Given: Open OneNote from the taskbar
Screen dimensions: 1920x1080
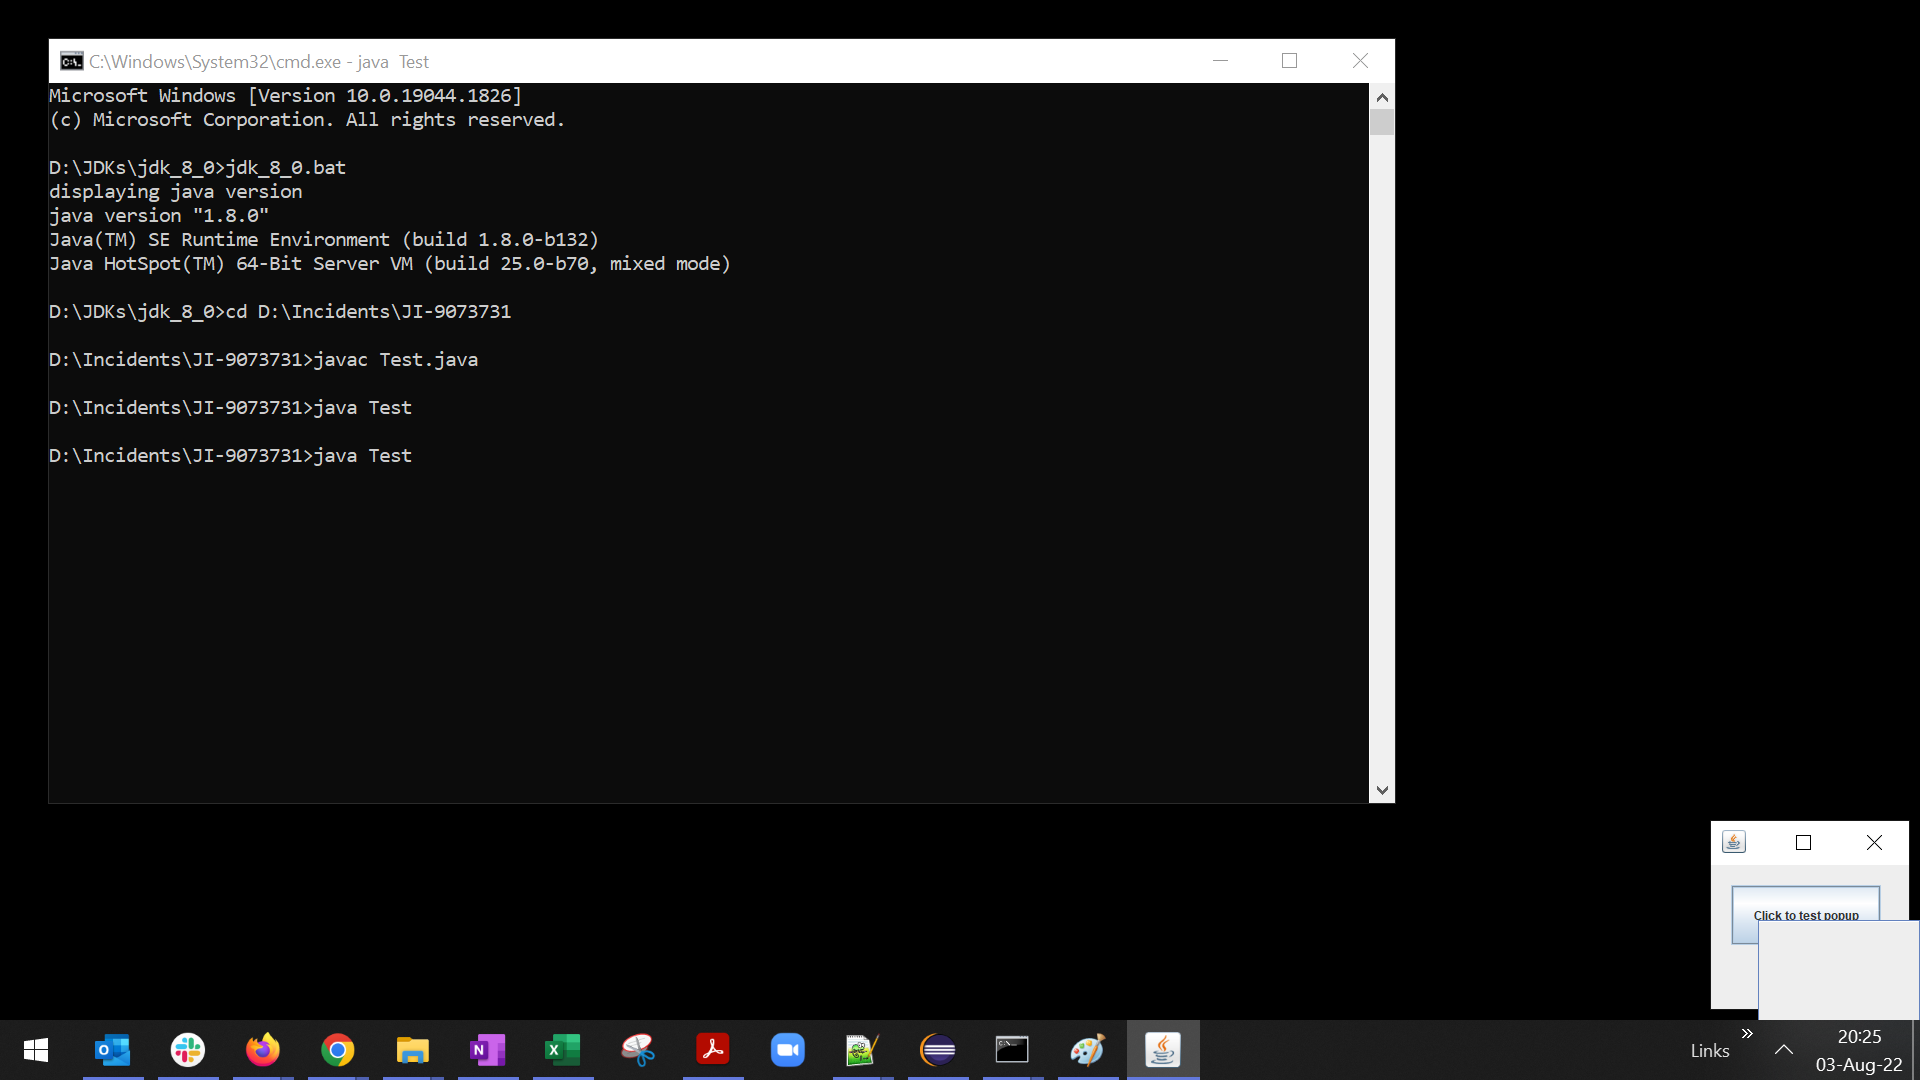Looking at the screenshot, I should point(487,1050).
